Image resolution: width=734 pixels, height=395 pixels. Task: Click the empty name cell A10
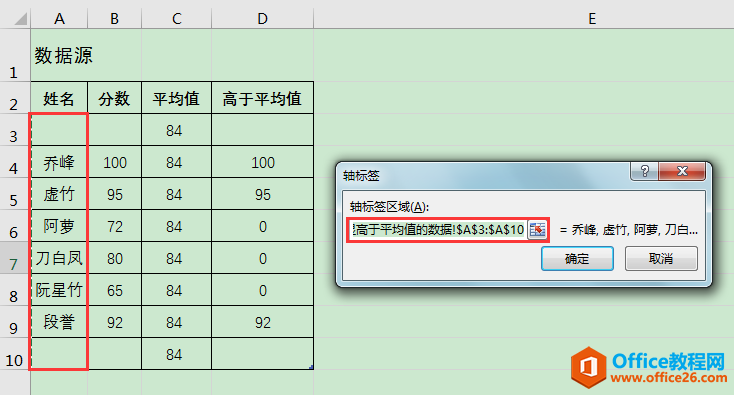point(59,354)
